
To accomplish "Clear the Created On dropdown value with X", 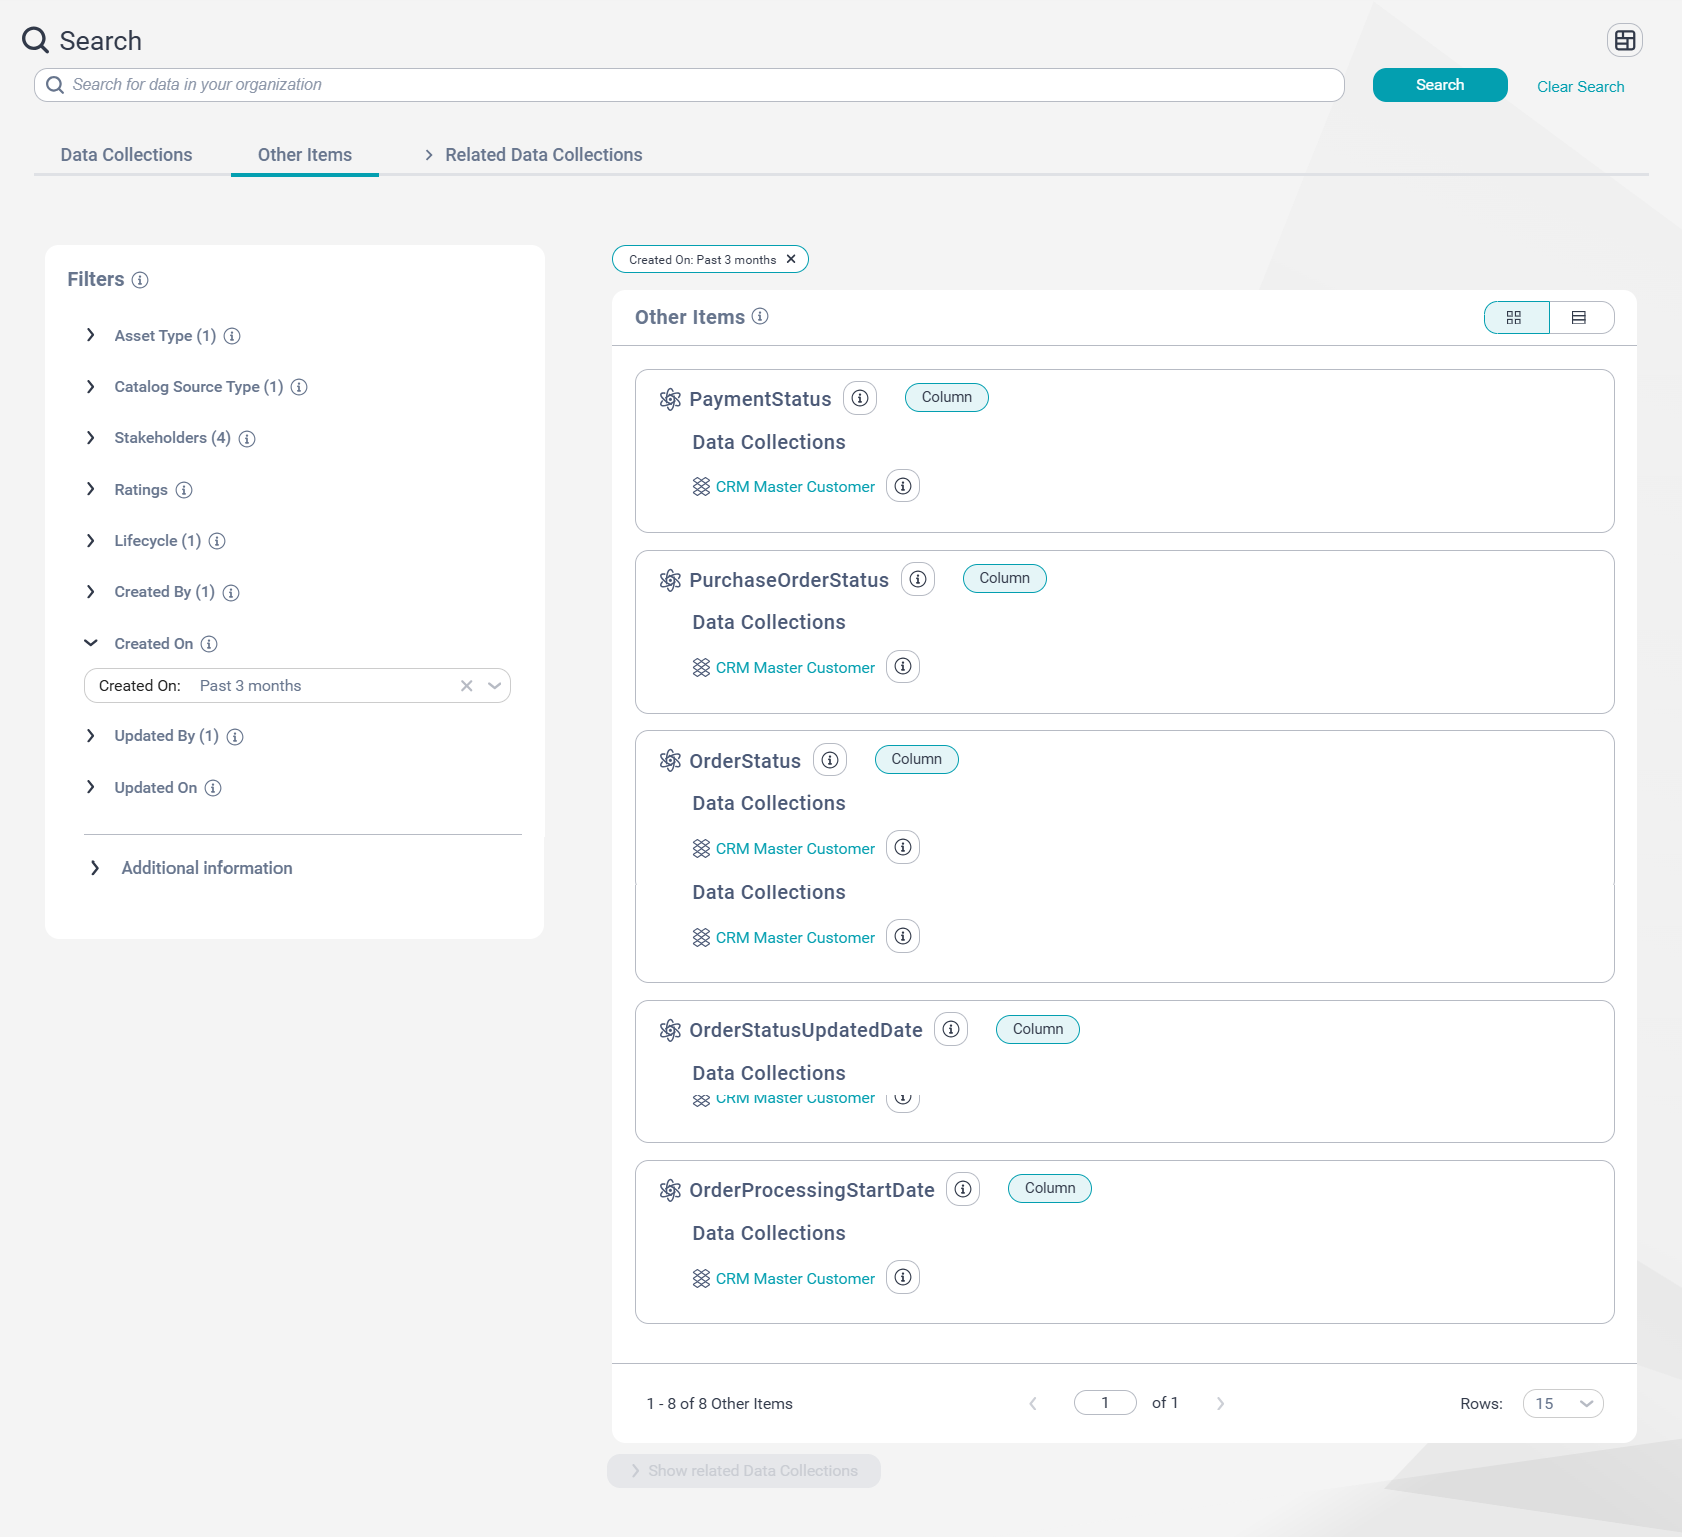I will pyautogui.click(x=466, y=686).
